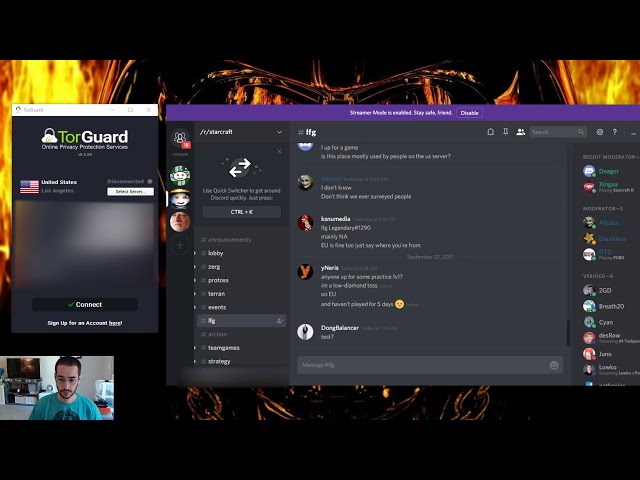Select the #lfg channel

(x=241, y=321)
